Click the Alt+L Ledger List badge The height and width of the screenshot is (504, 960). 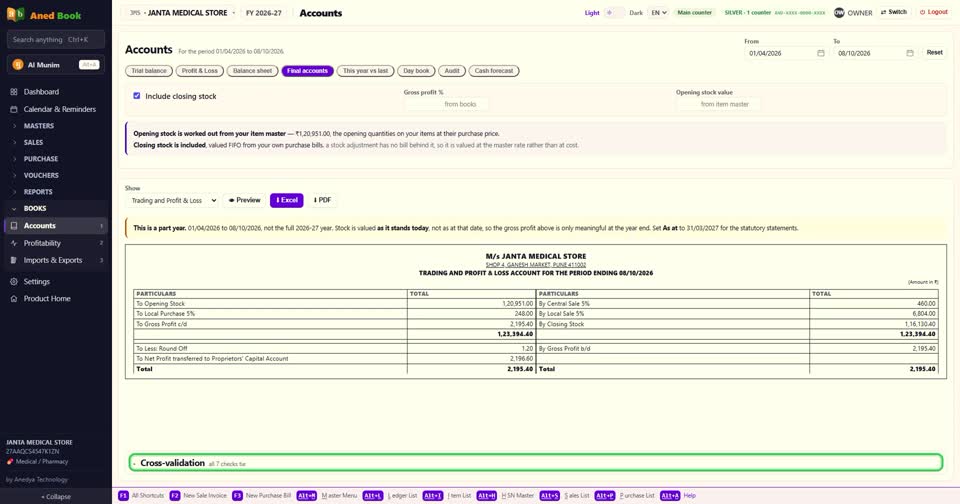[372, 495]
